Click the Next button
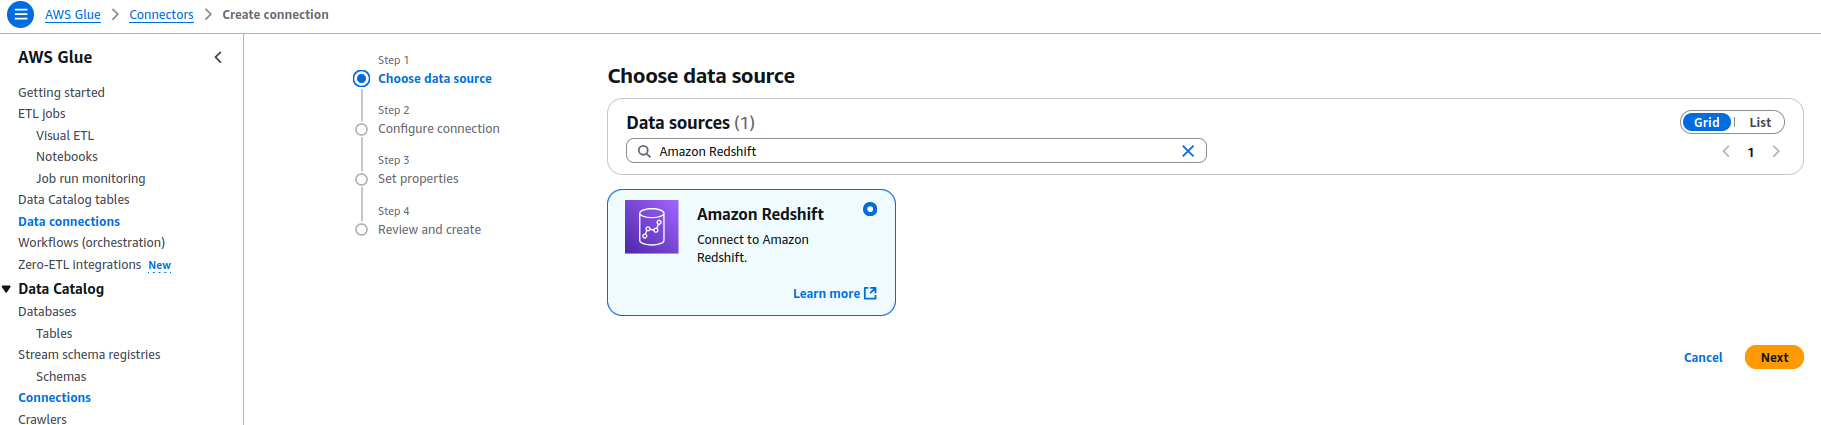The image size is (1821, 425). coord(1774,358)
